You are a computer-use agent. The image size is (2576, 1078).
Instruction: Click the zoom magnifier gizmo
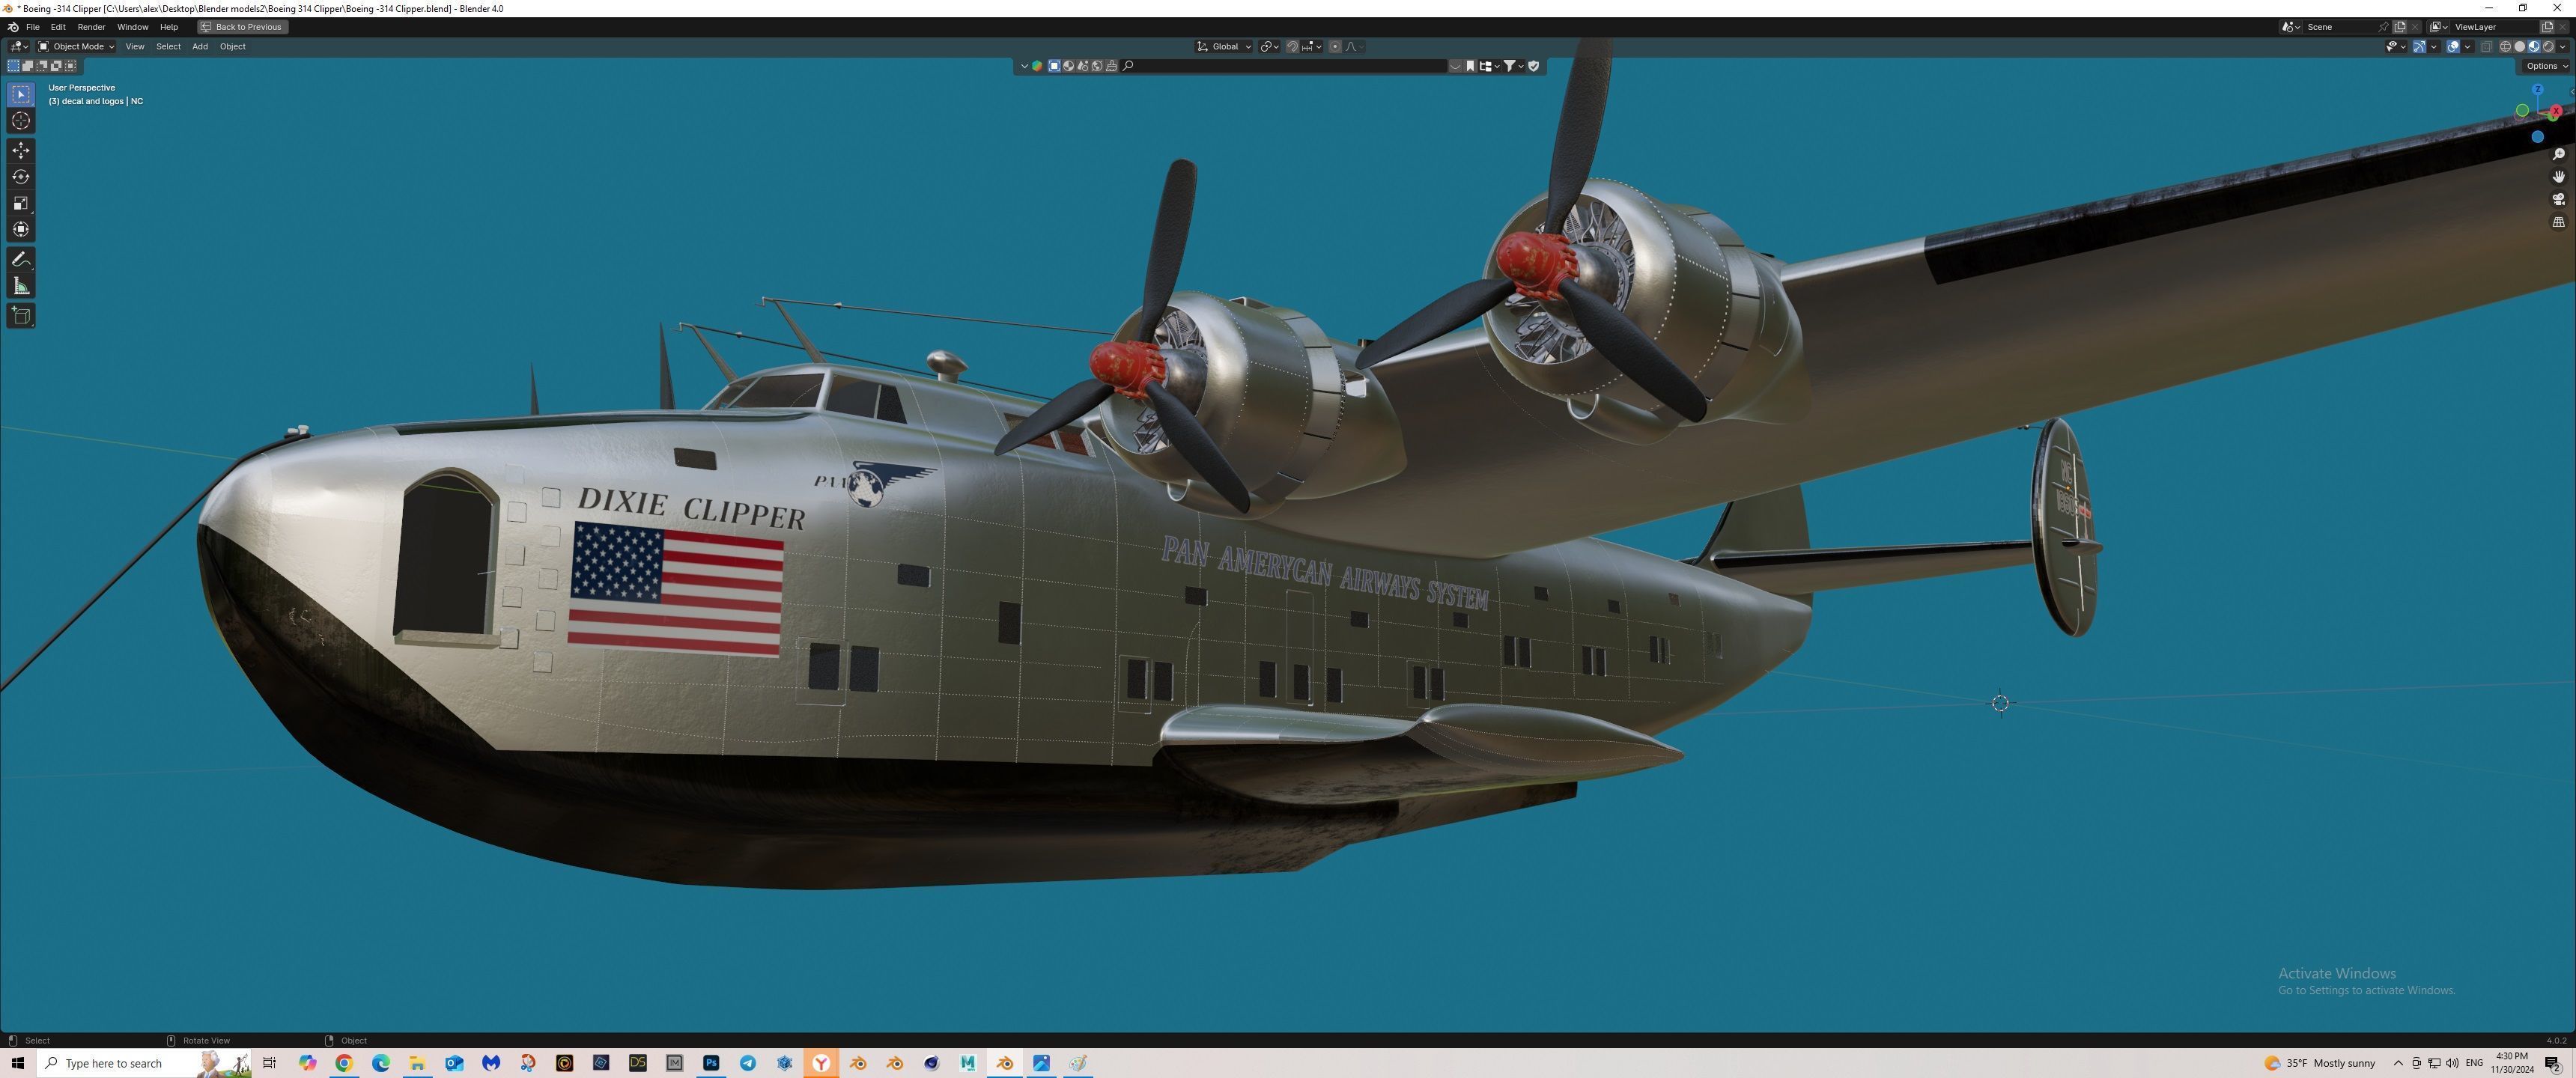pos(2558,154)
